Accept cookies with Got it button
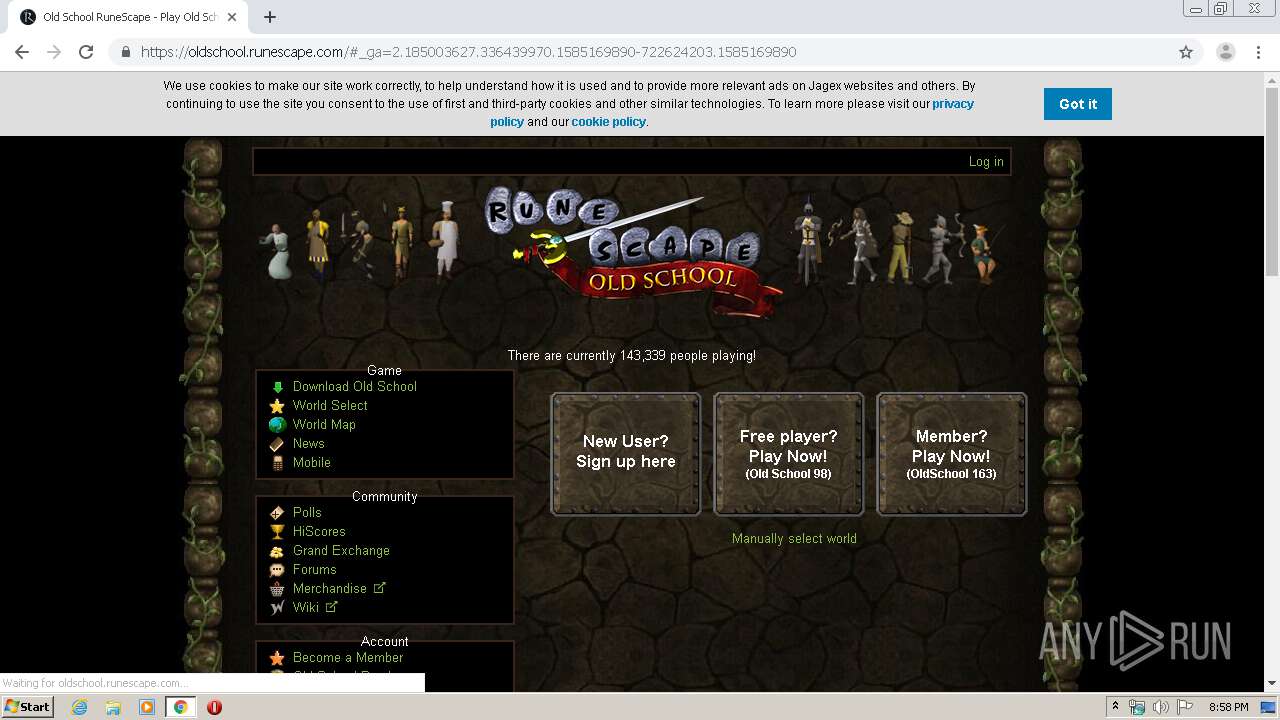 click(x=1078, y=104)
